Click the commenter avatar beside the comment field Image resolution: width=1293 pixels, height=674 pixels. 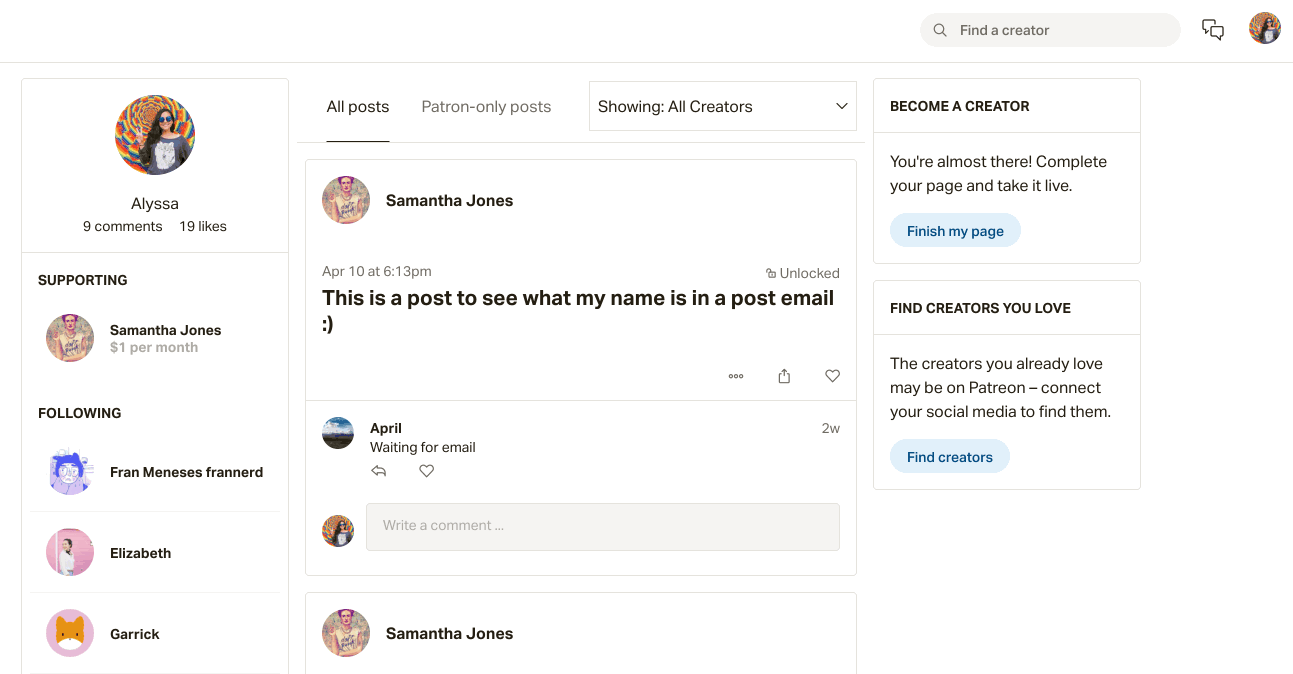click(x=338, y=531)
